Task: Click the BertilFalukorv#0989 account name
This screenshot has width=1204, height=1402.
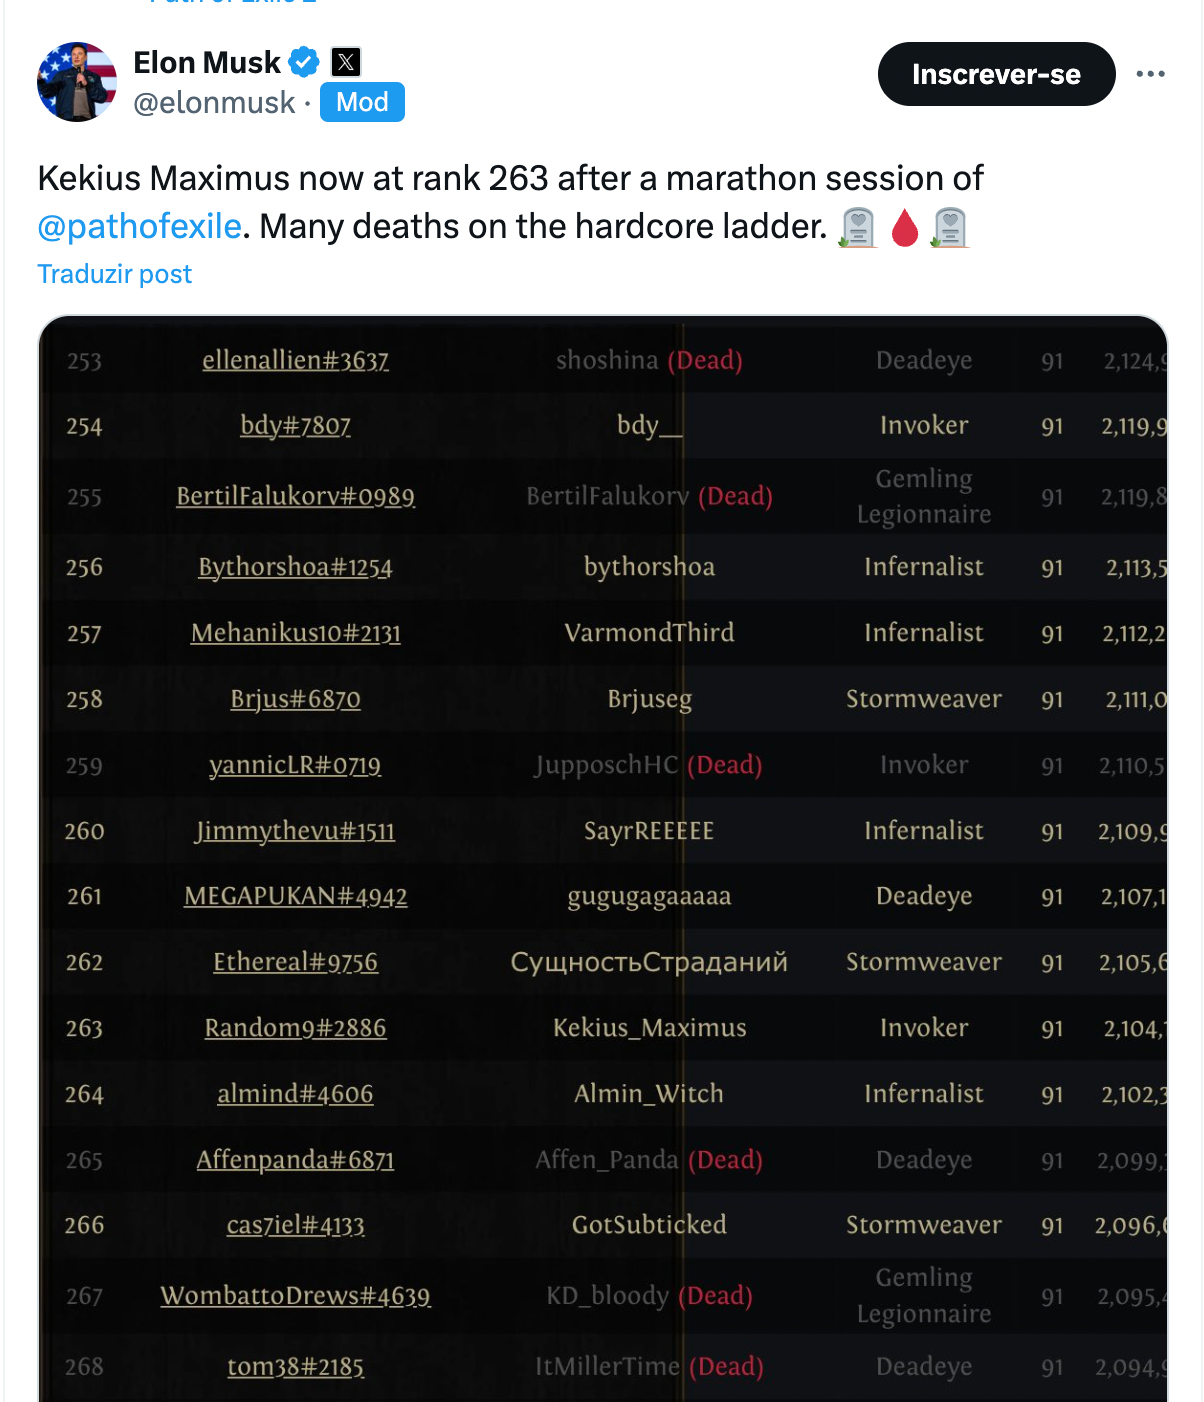Action: (x=295, y=496)
